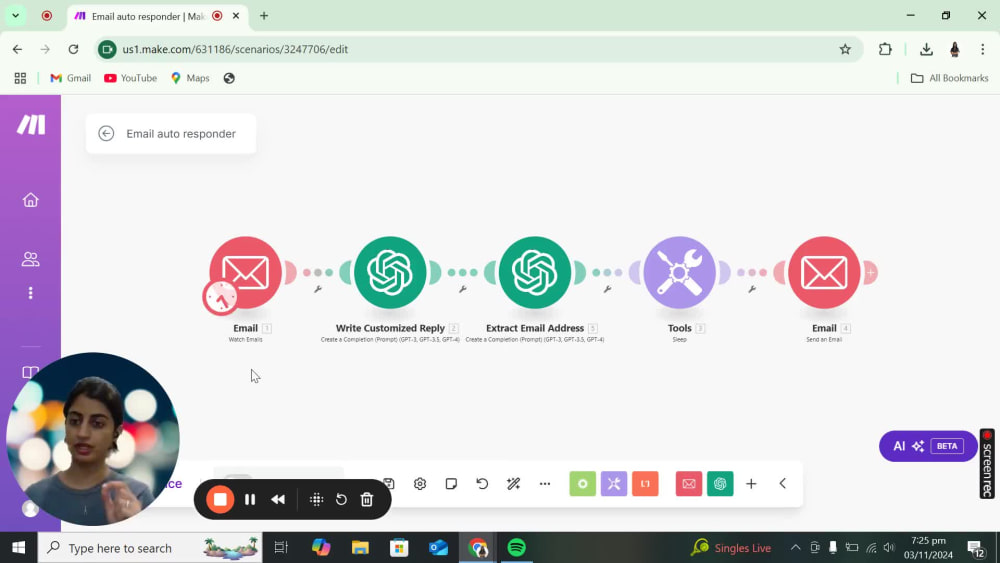Click the grid dots icon on recording bar
This screenshot has height=563, width=1000.
316,499
